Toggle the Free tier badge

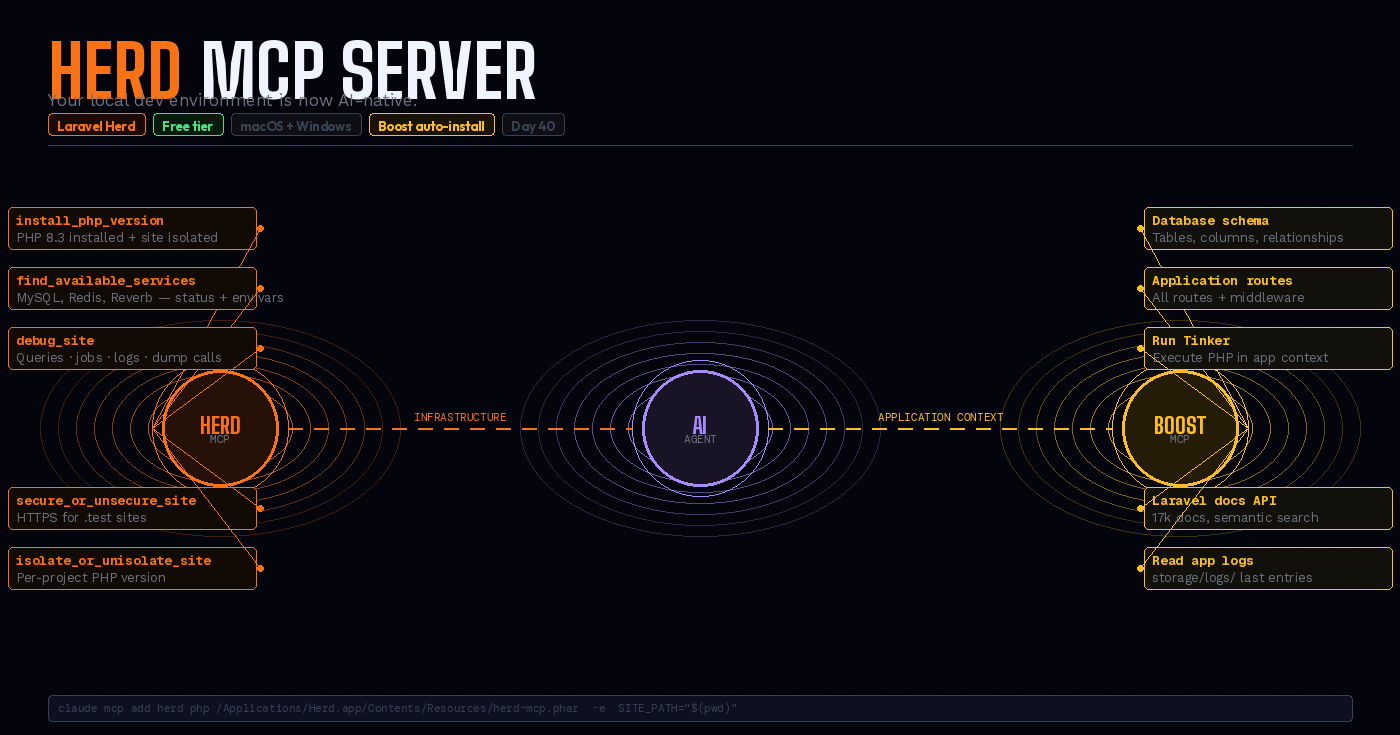pos(188,125)
